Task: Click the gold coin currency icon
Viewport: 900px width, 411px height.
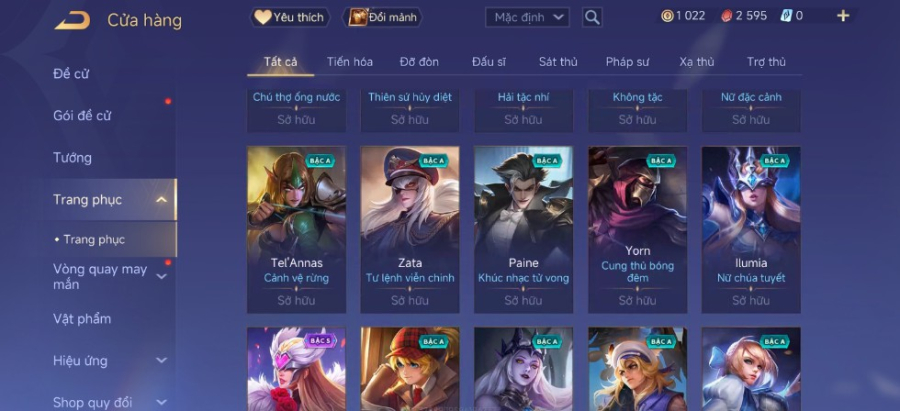Action: 667,16
